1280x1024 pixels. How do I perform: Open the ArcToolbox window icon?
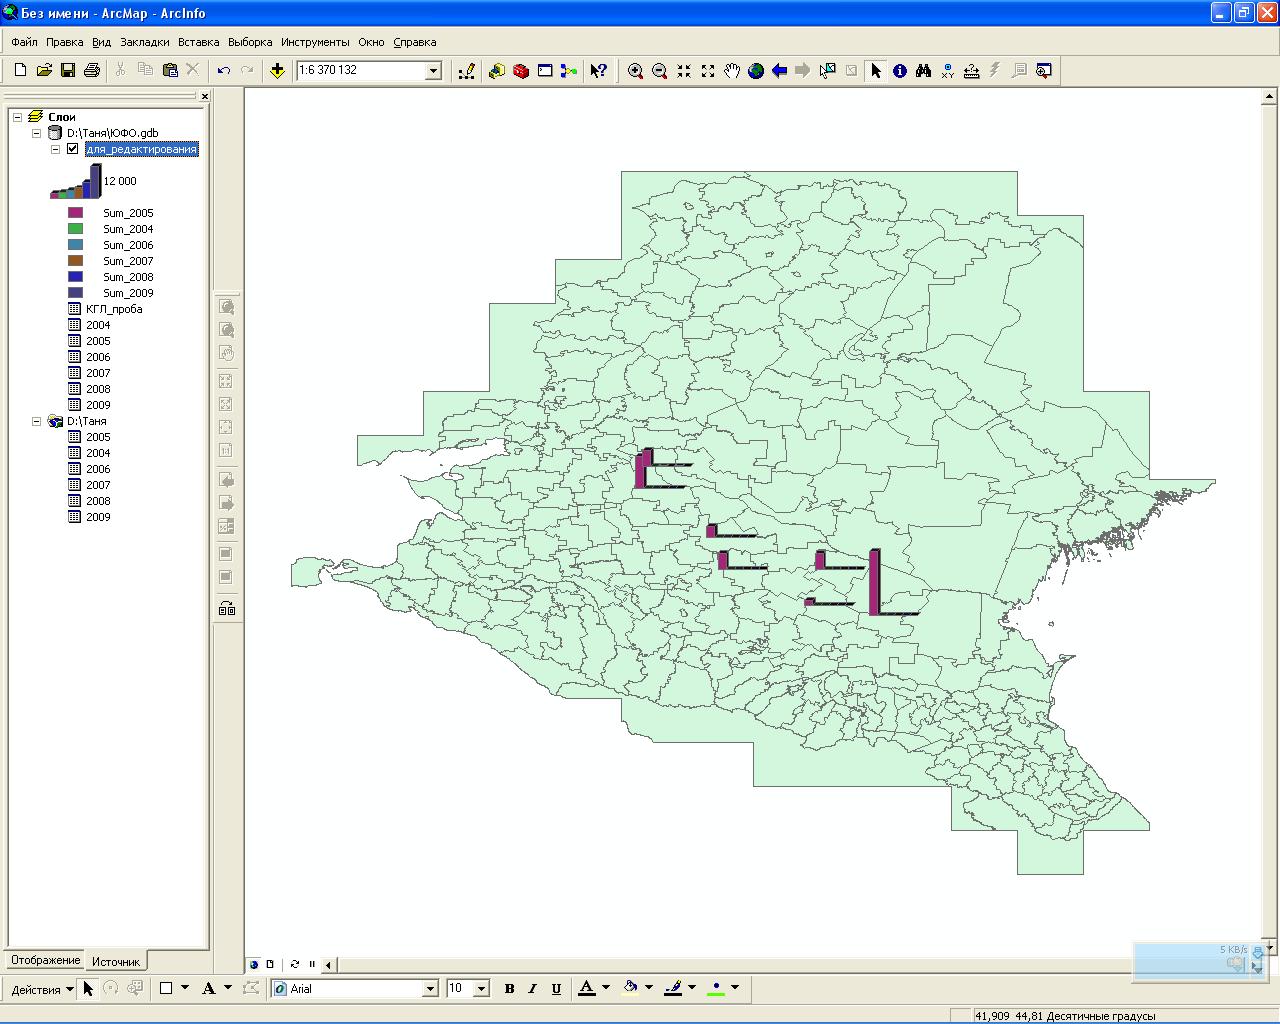click(521, 70)
